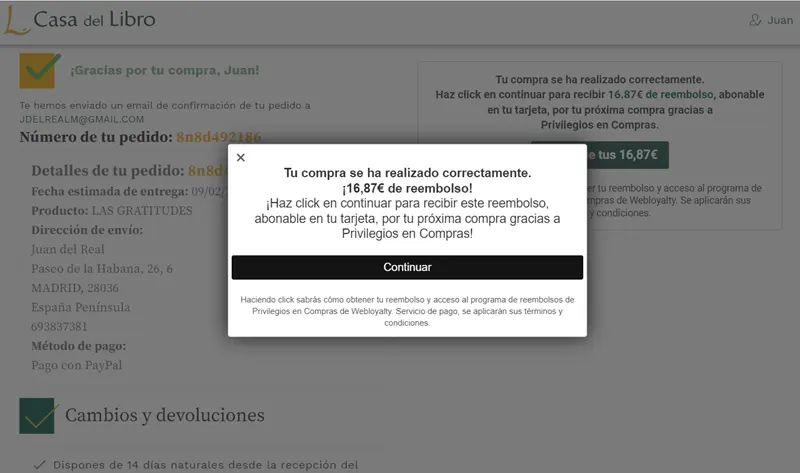This screenshot has height=473, width=800.
Task: Click the Cambios y devoluciones section heading
Action: coord(164,415)
